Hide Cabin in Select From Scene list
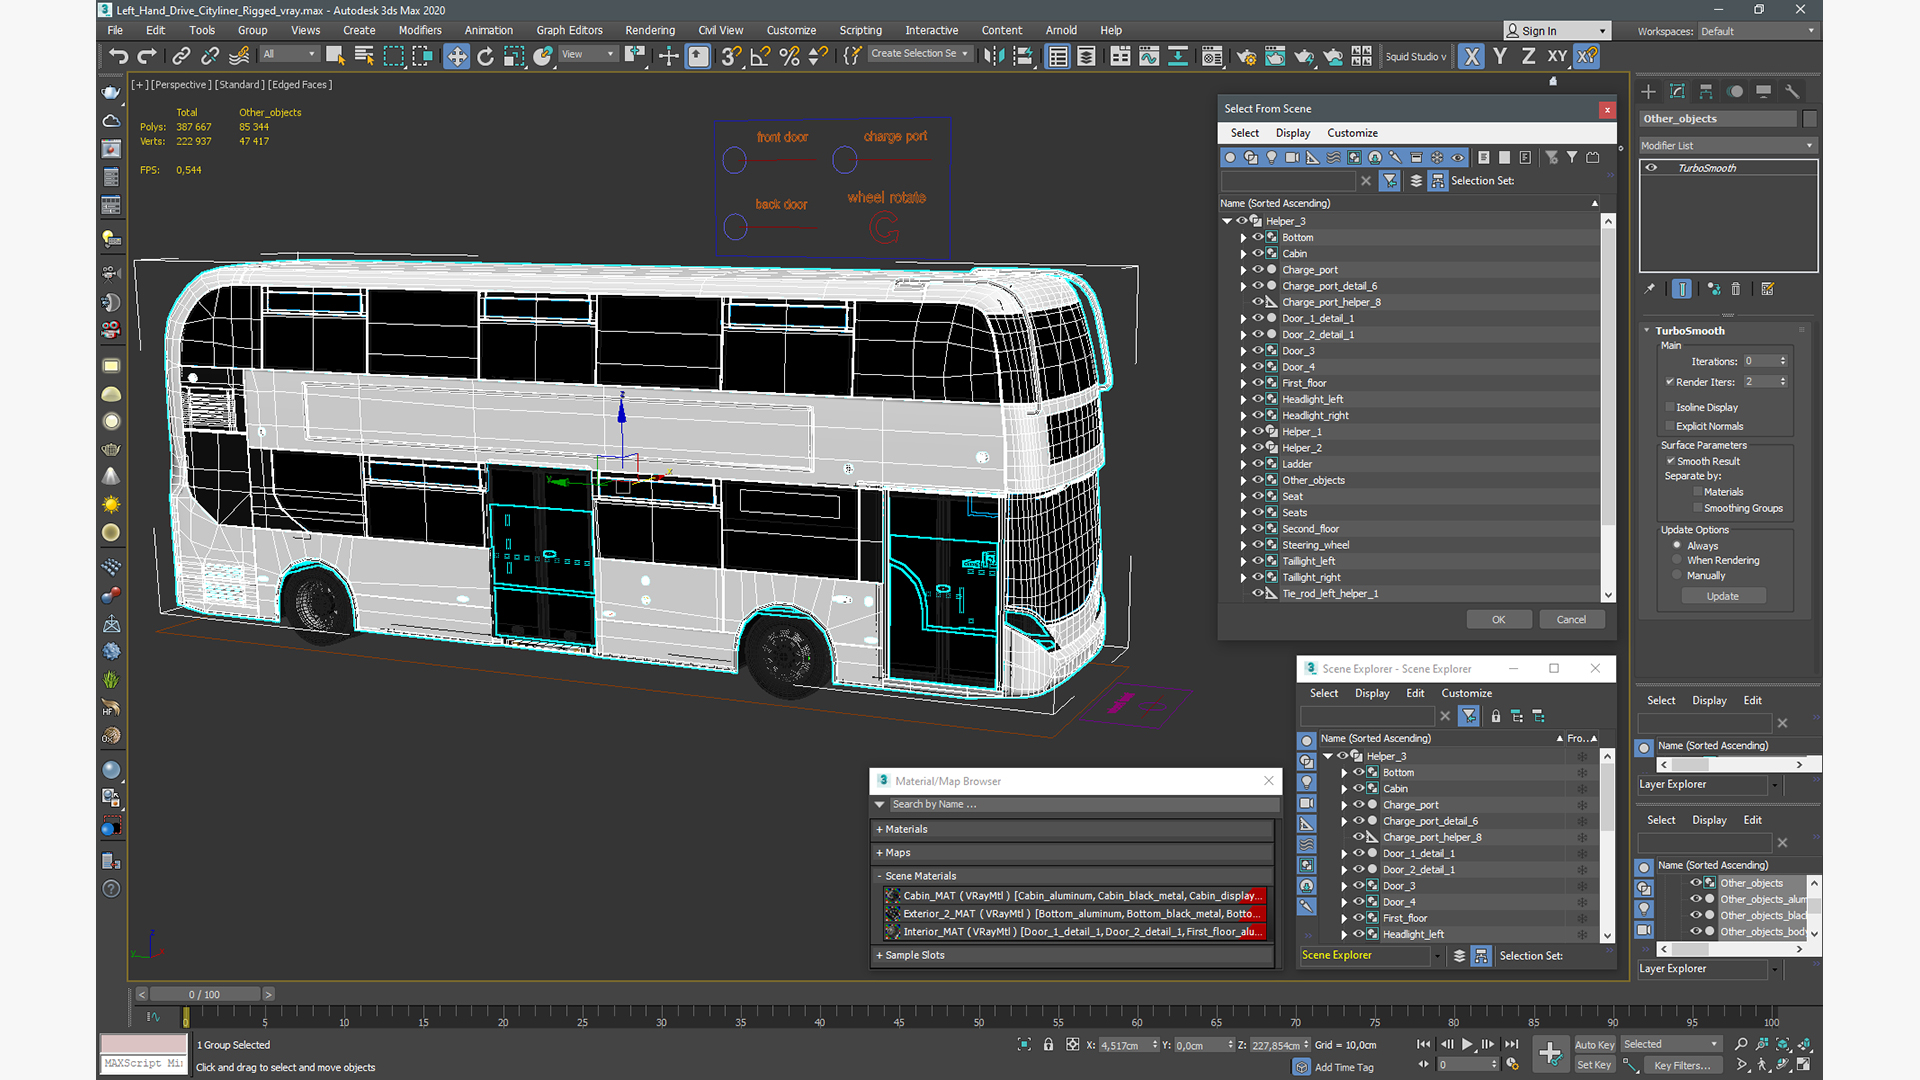The height and width of the screenshot is (1080, 1920). pyautogui.click(x=1258, y=253)
